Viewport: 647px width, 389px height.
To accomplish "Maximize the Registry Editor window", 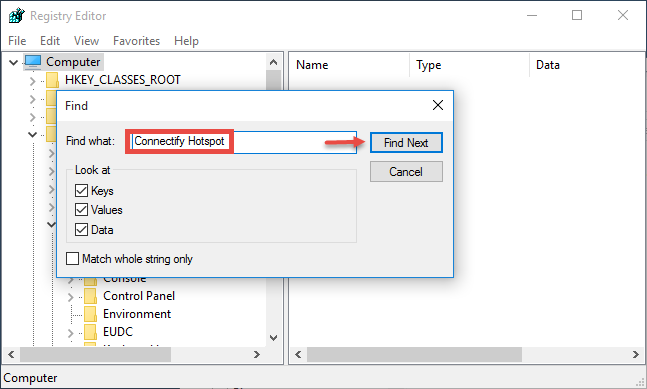I will [577, 16].
